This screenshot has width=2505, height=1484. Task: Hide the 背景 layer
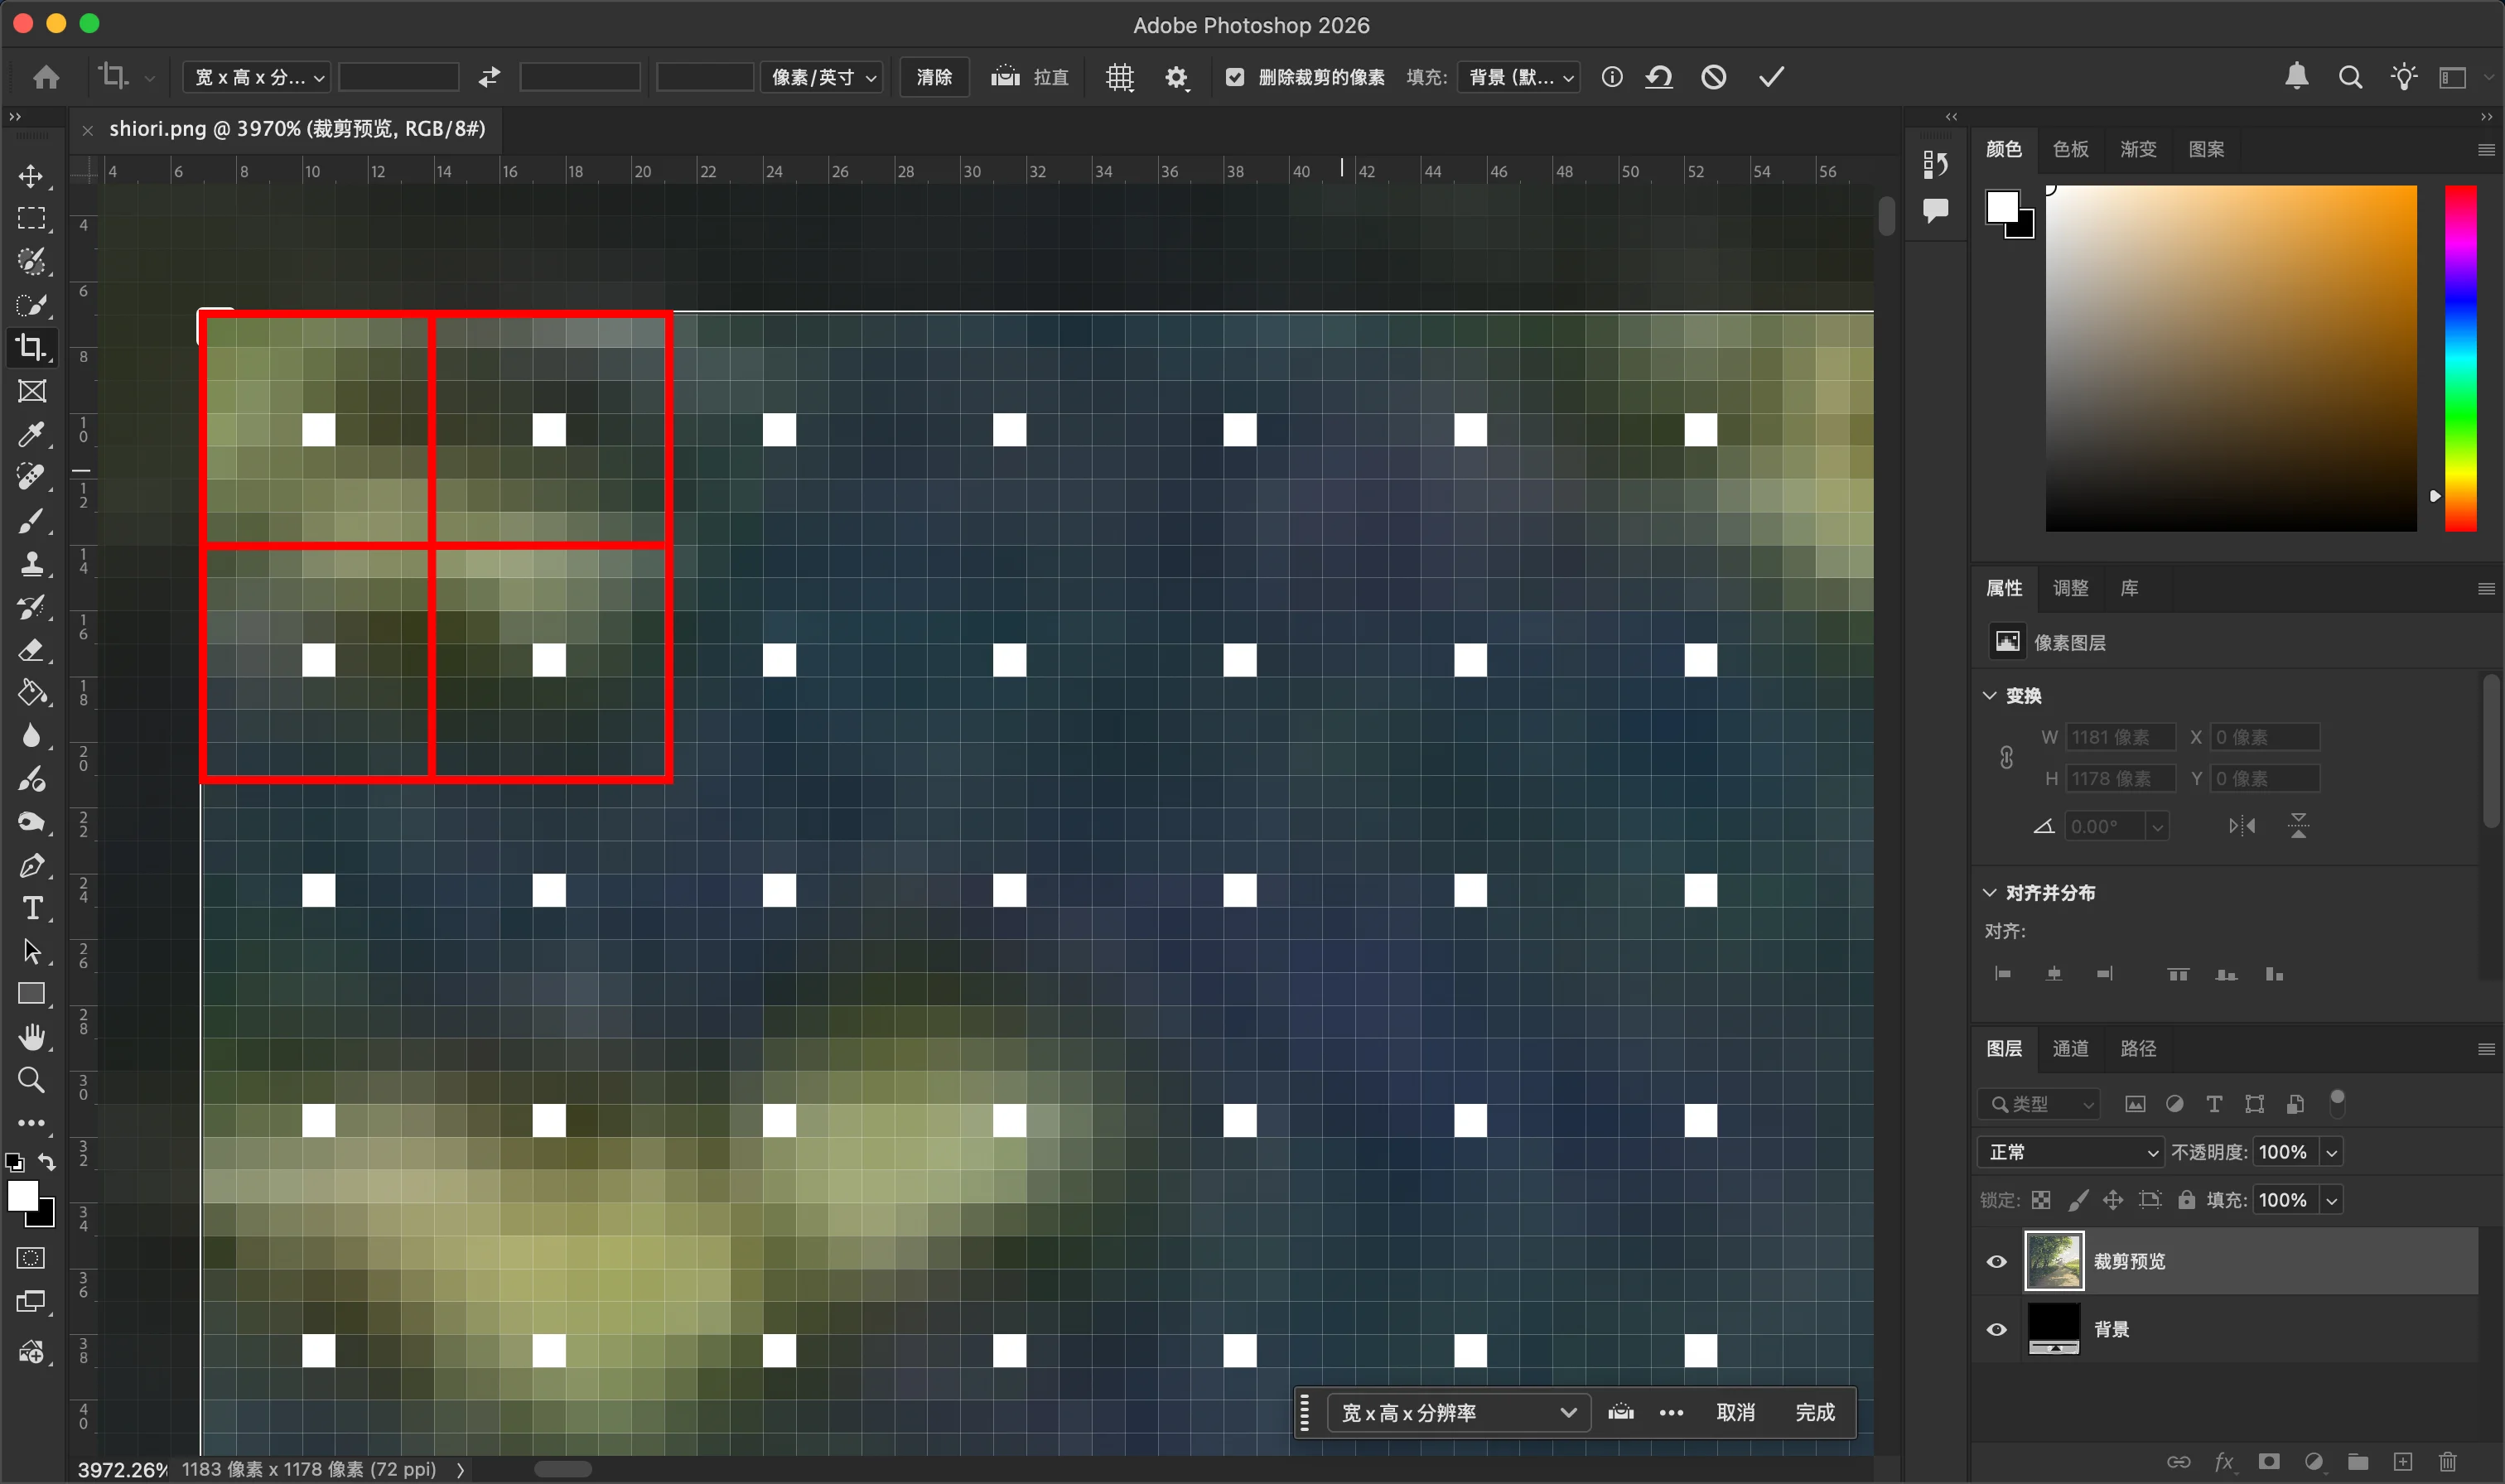[1996, 1329]
